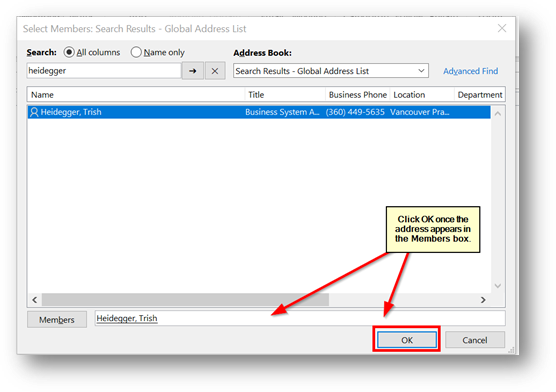
Task: Close the Select Members dialog
Action: (502, 28)
